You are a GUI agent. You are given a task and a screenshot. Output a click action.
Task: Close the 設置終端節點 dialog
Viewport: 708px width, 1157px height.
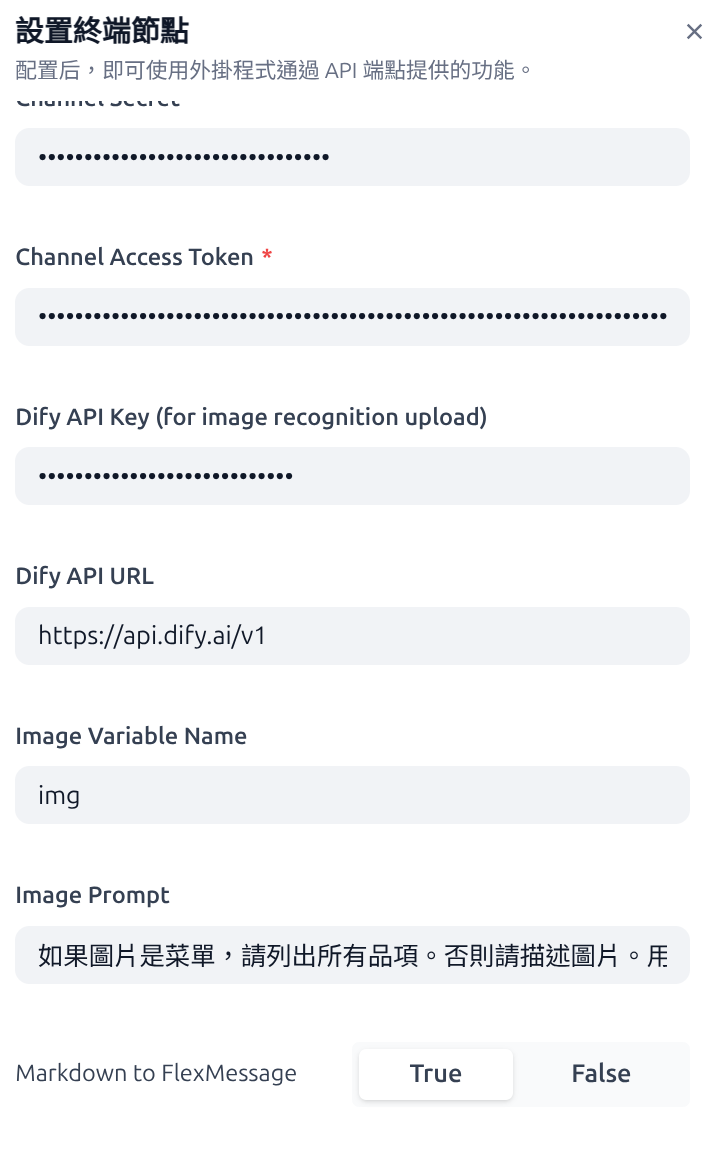pos(694,32)
